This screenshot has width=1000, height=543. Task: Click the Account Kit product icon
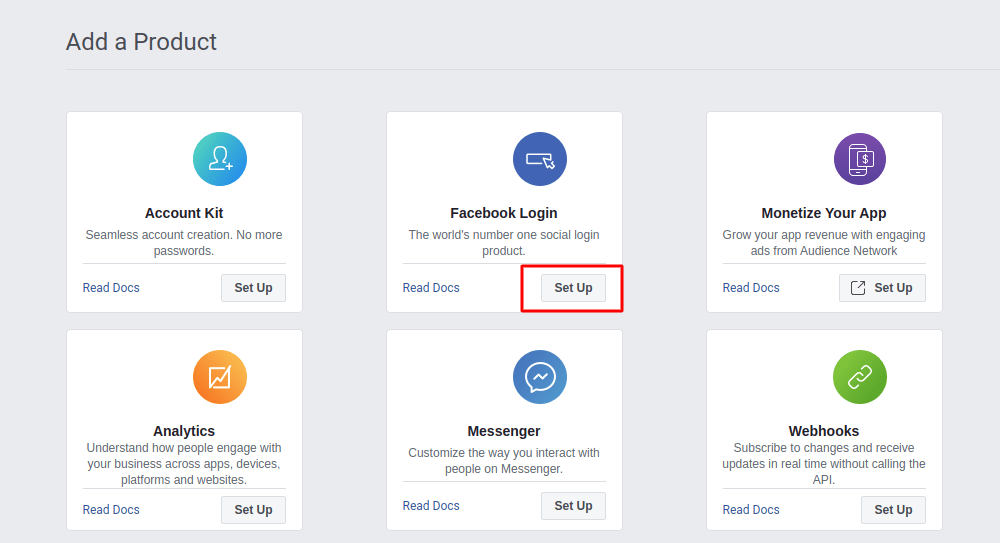(x=220, y=159)
